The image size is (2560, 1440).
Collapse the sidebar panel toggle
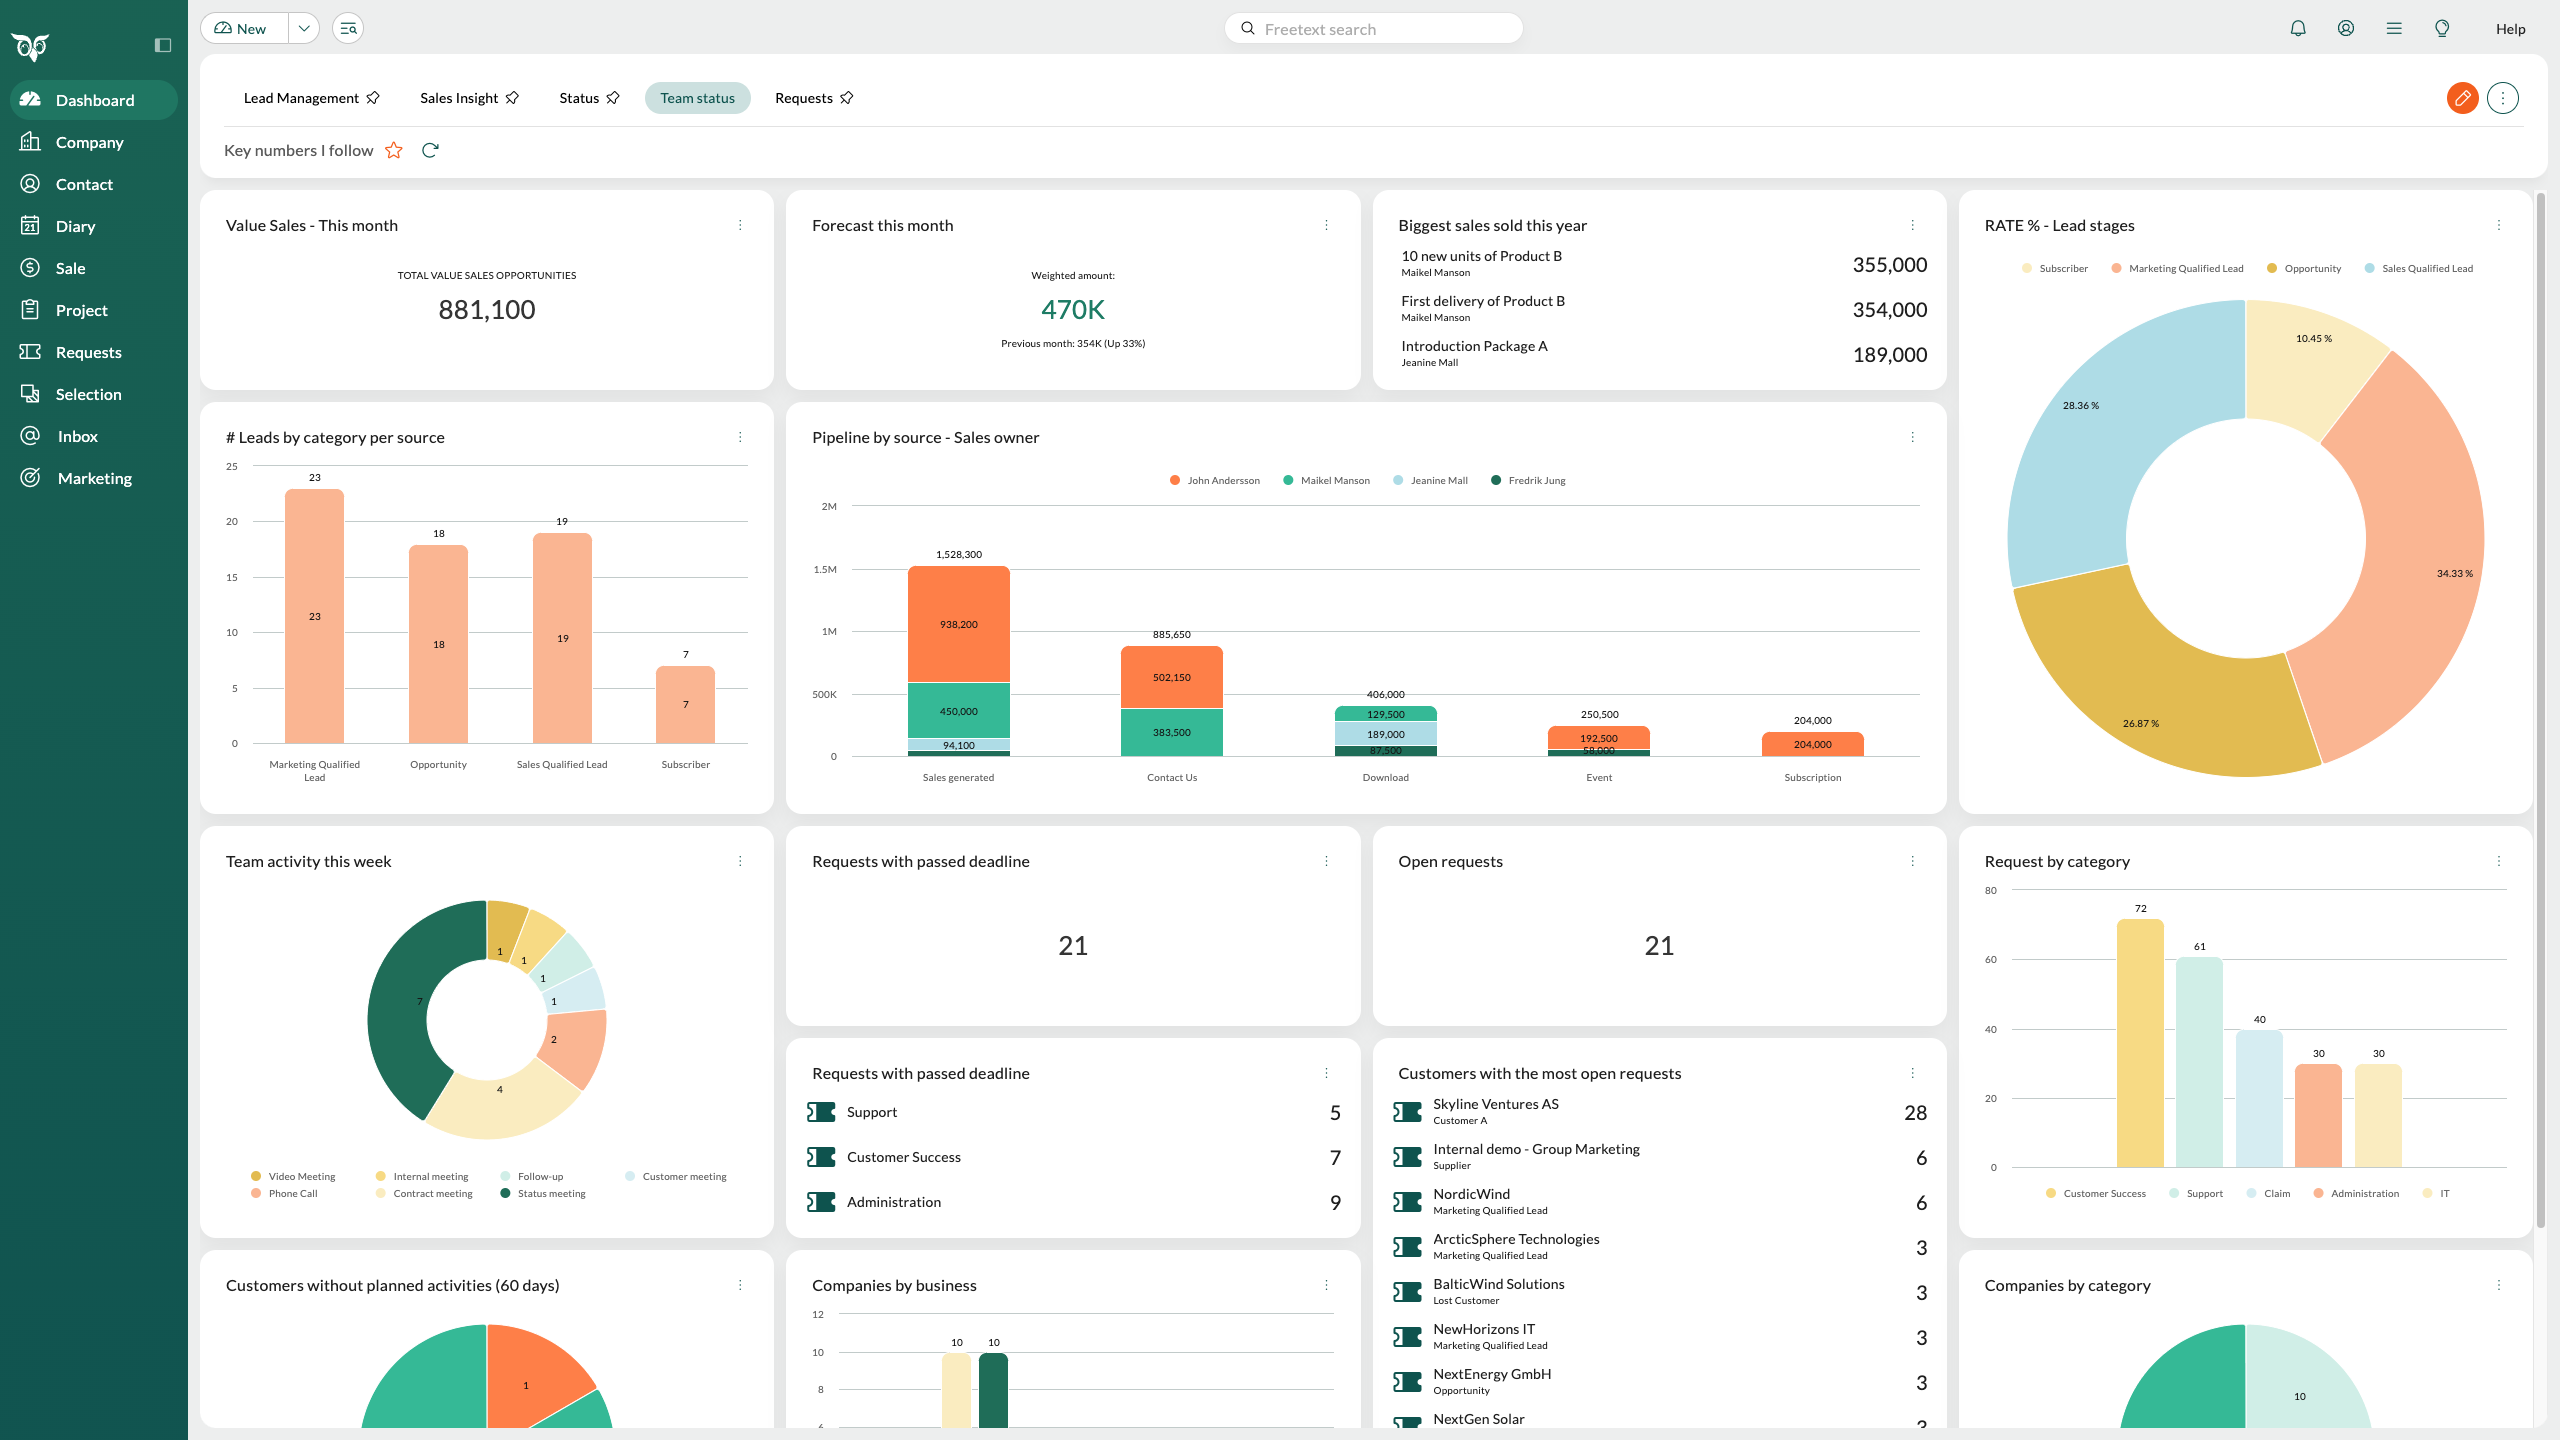pos(163,45)
